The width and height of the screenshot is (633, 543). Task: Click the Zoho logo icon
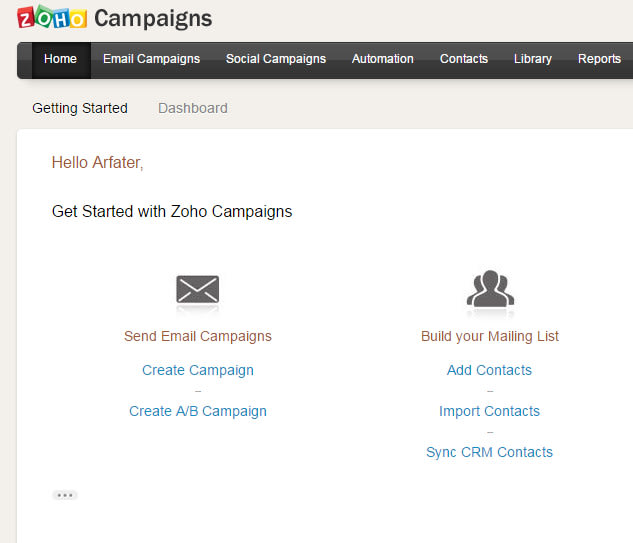click(52, 17)
